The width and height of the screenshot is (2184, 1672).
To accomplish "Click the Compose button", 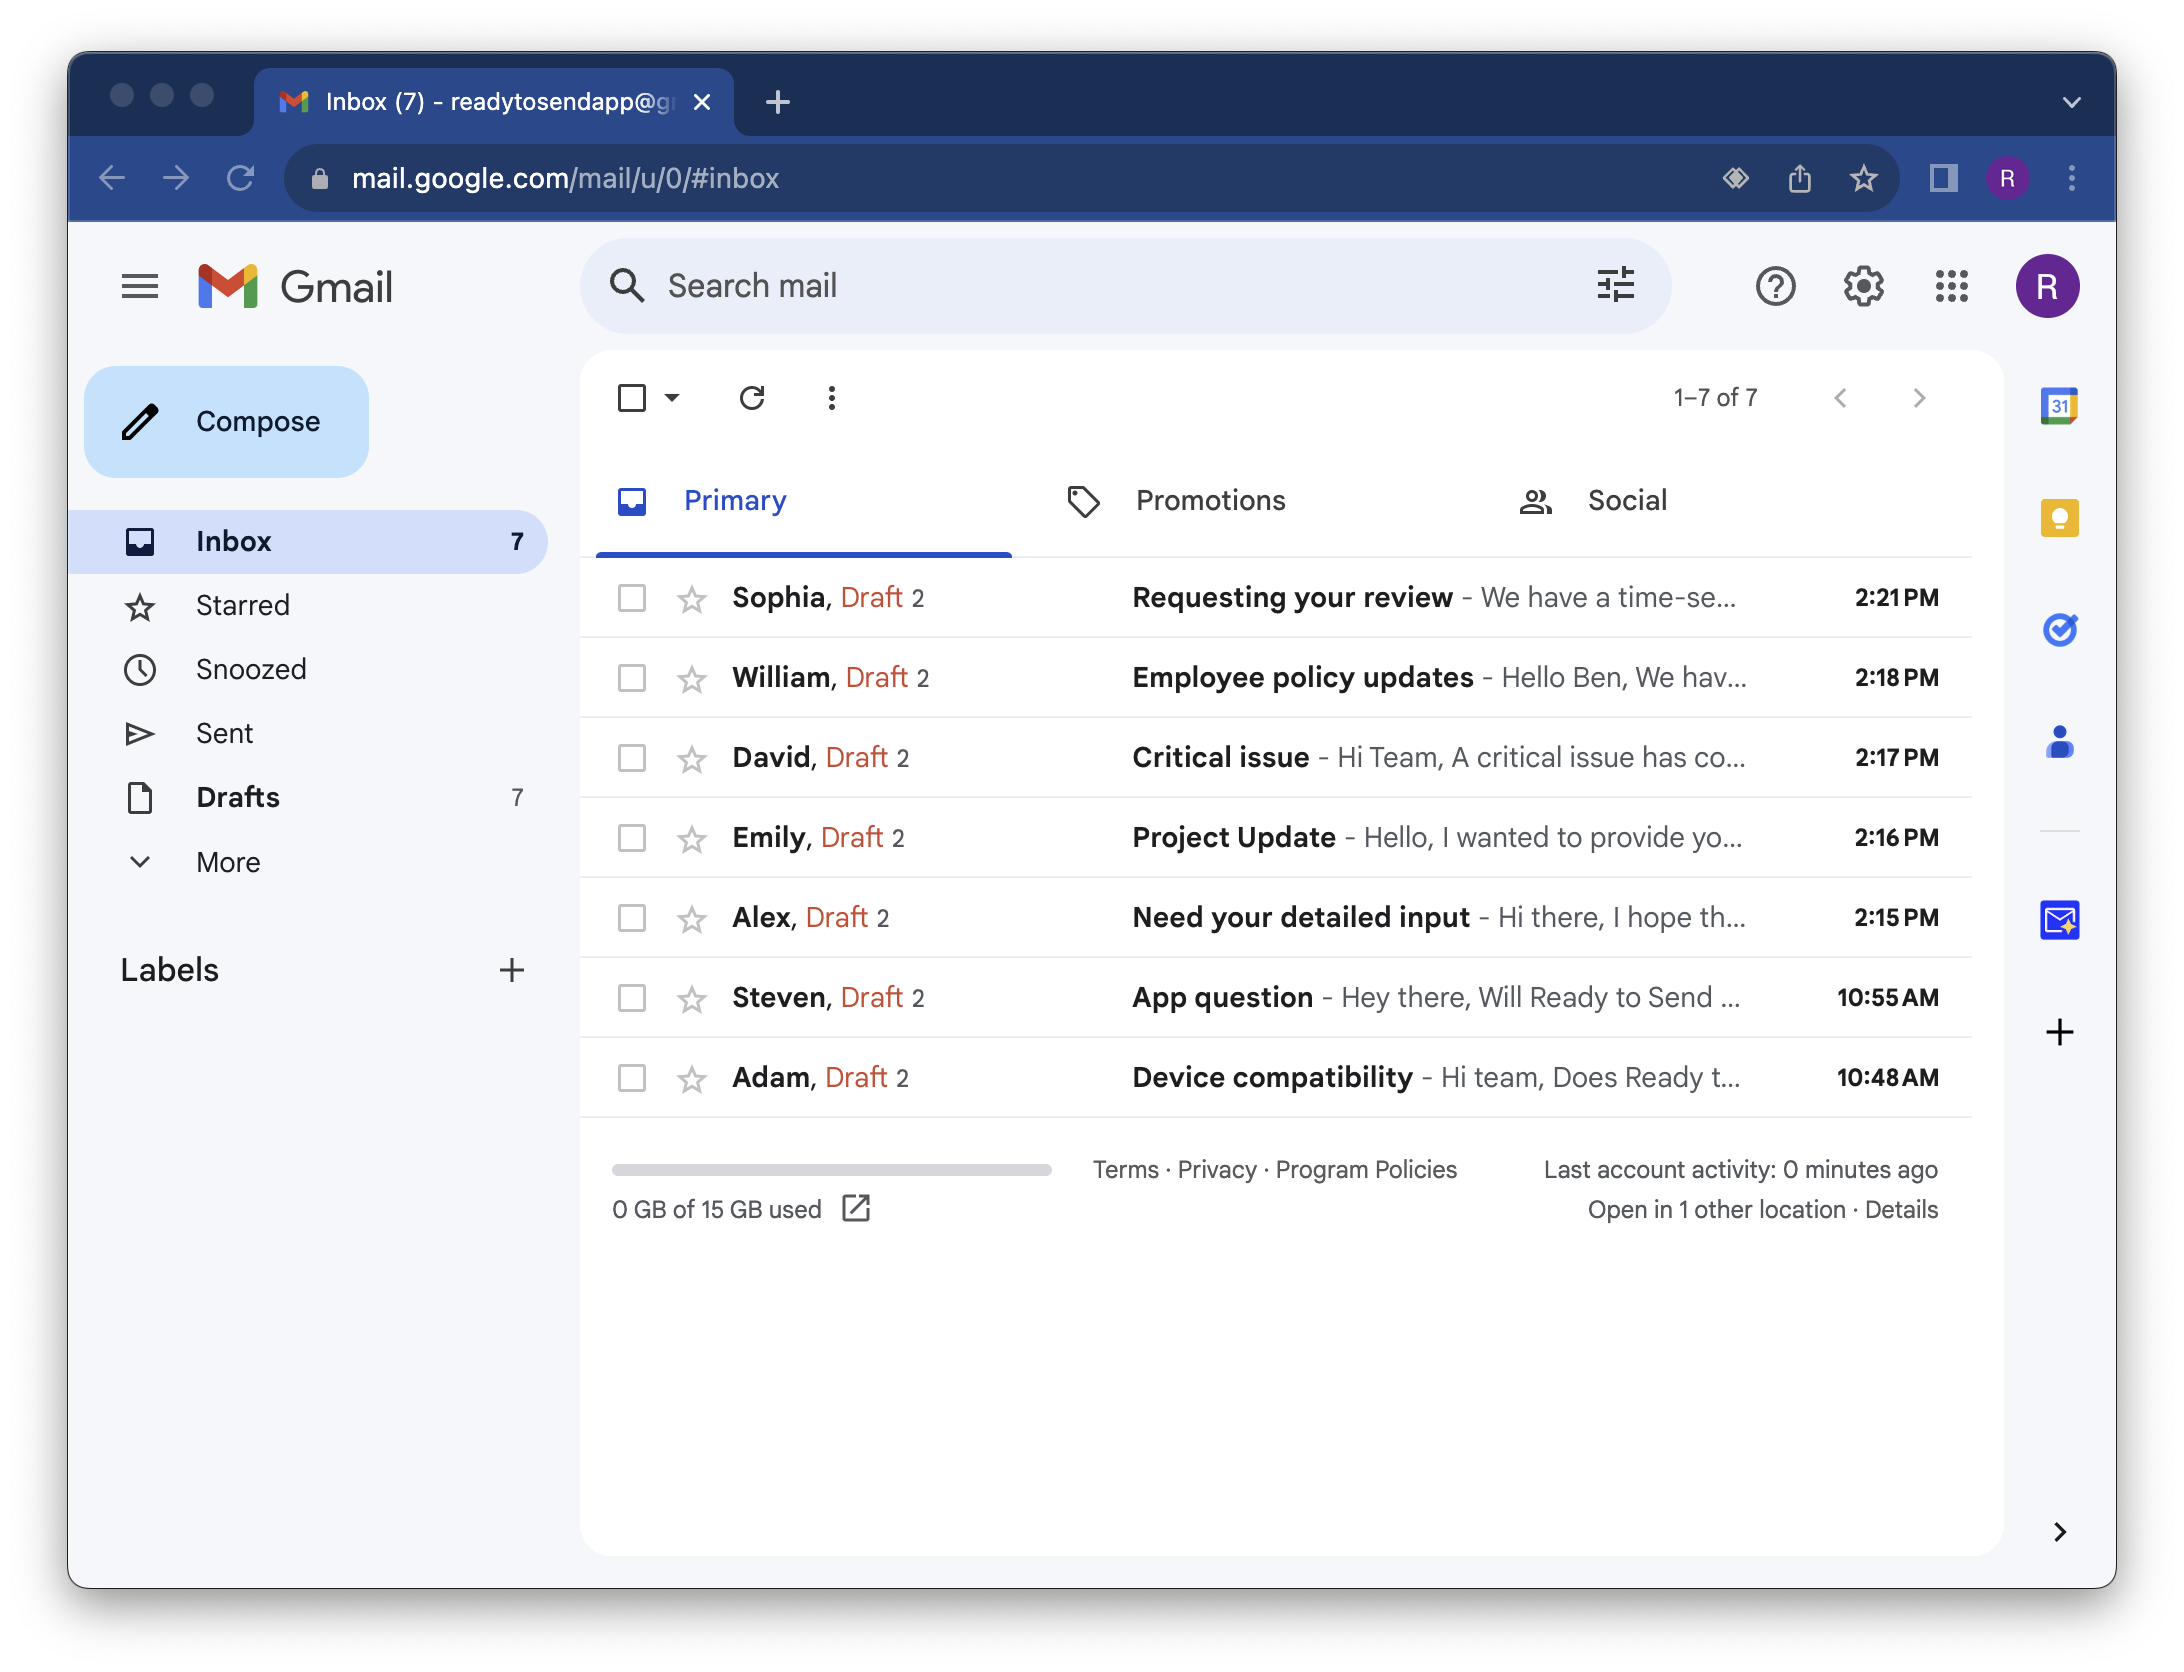I will pos(230,422).
